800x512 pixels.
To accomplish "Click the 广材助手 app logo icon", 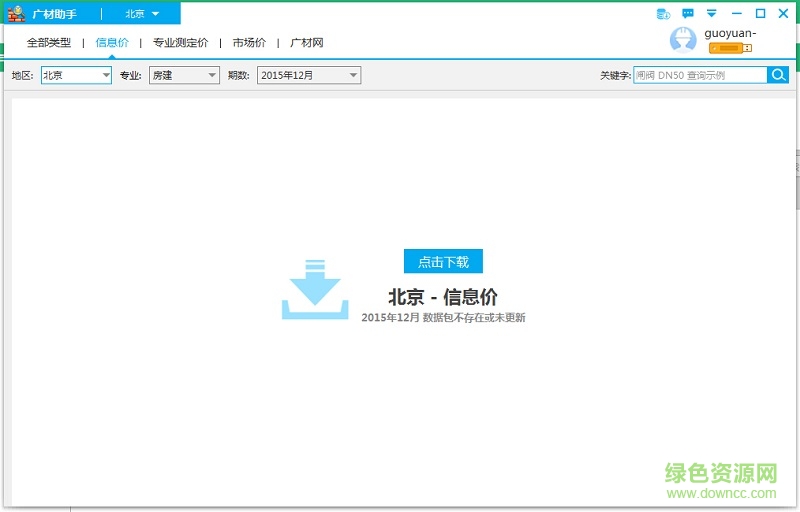I will pos(16,14).
